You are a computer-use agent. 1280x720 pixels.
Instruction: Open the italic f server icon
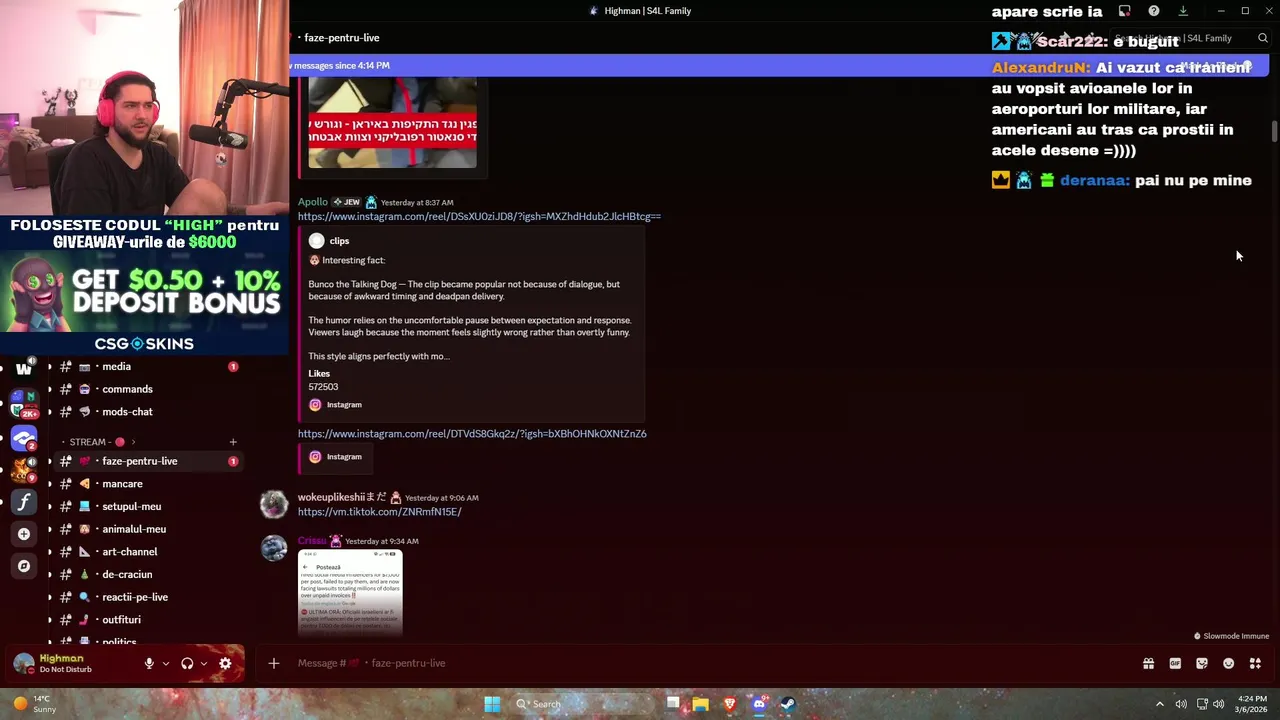[24, 502]
